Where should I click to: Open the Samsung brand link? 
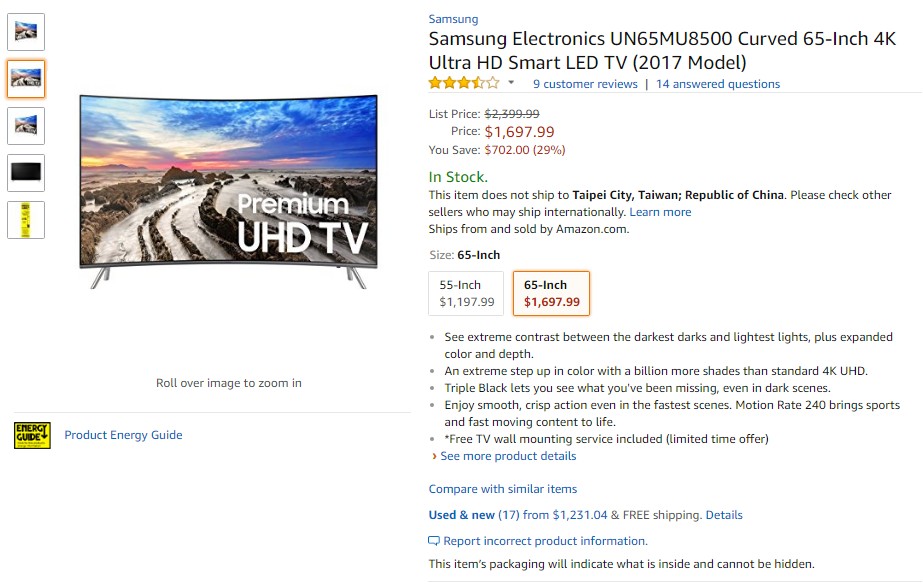coord(453,19)
